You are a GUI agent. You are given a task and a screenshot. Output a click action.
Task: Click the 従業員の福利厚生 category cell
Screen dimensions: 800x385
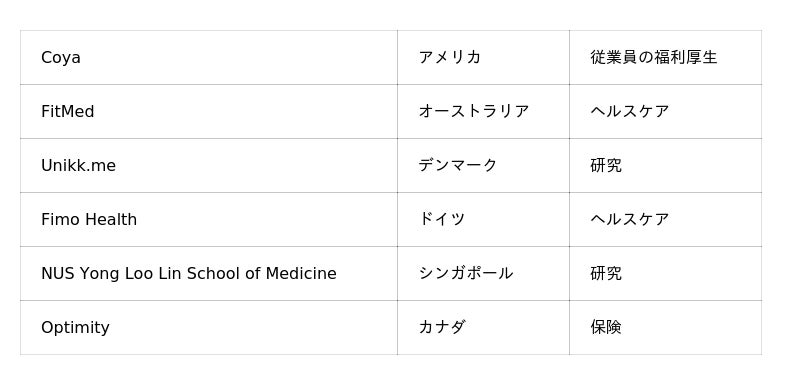coord(665,58)
